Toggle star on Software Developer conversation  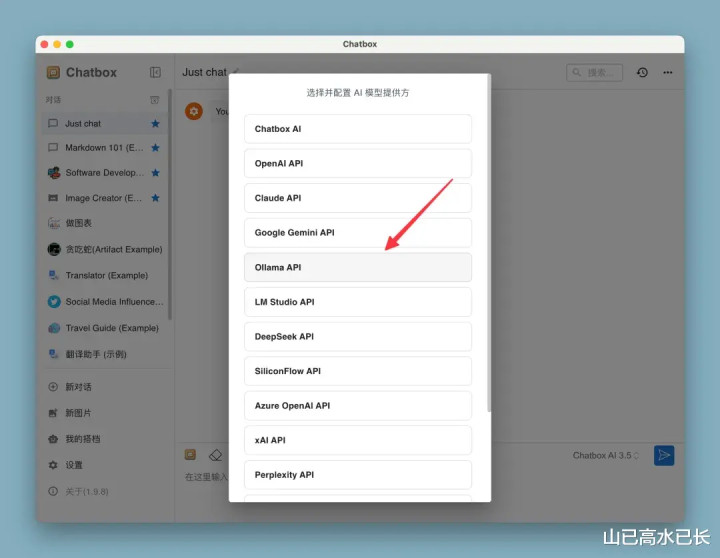[x=155, y=173]
